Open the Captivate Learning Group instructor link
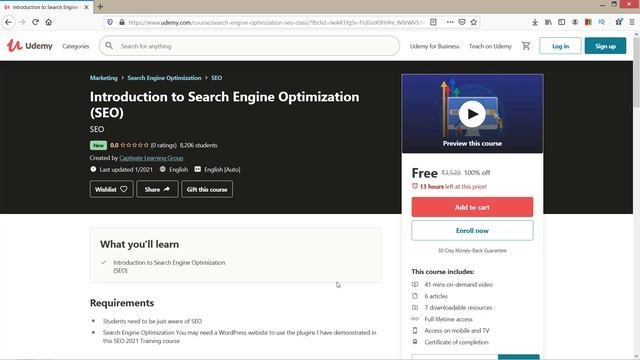Screen dimensions: 640x360 [x=151, y=158]
